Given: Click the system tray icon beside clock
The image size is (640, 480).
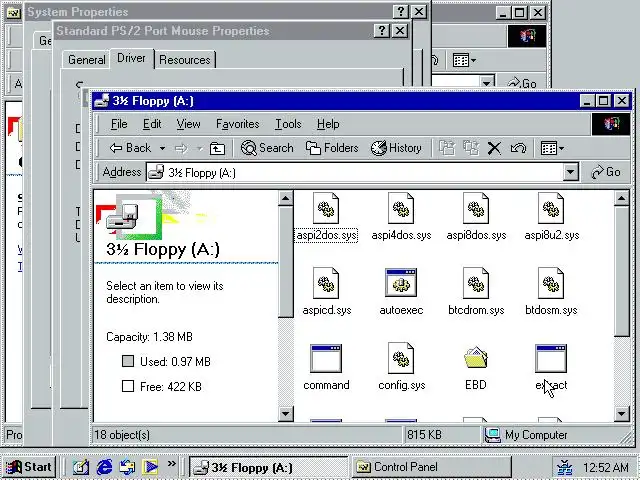Looking at the screenshot, I should pyautogui.click(x=565, y=468).
